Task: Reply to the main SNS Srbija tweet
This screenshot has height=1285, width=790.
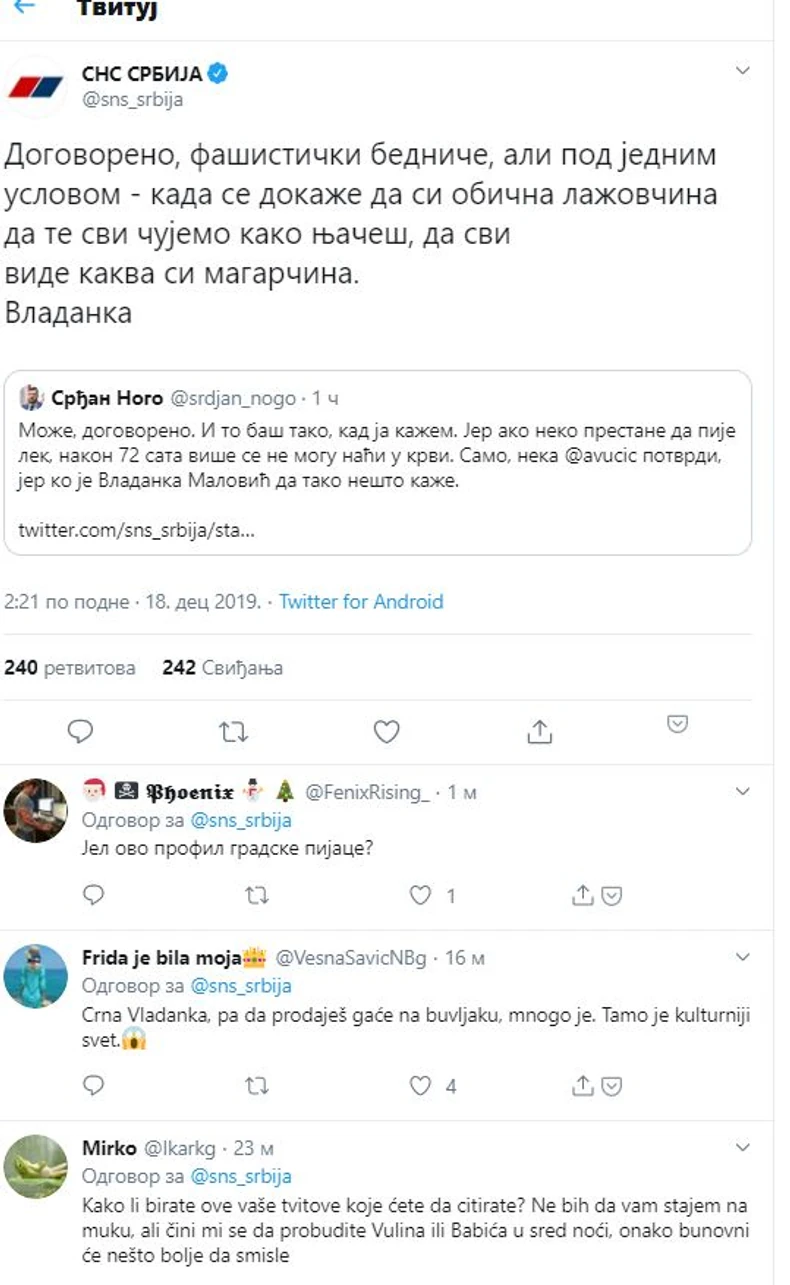Action: [x=80, y=732]
